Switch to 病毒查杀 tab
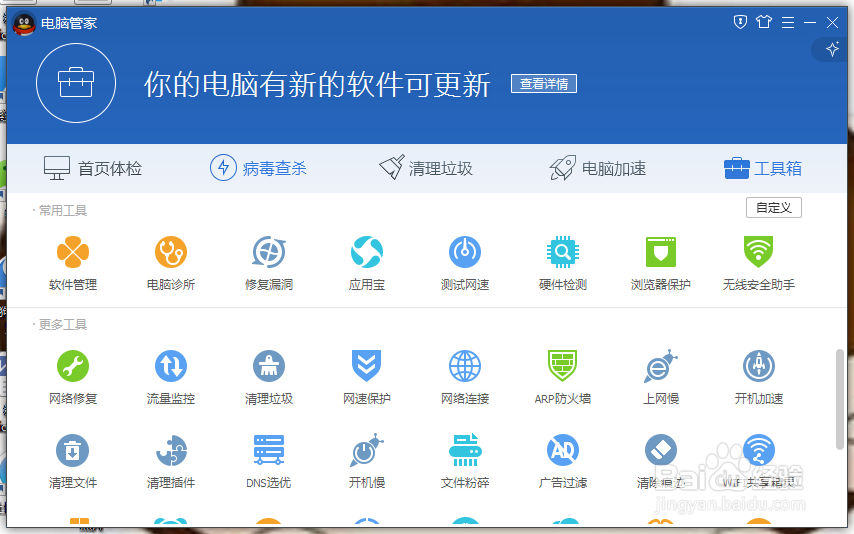Screen dimensions: 854x534 [x=258, y=168]
